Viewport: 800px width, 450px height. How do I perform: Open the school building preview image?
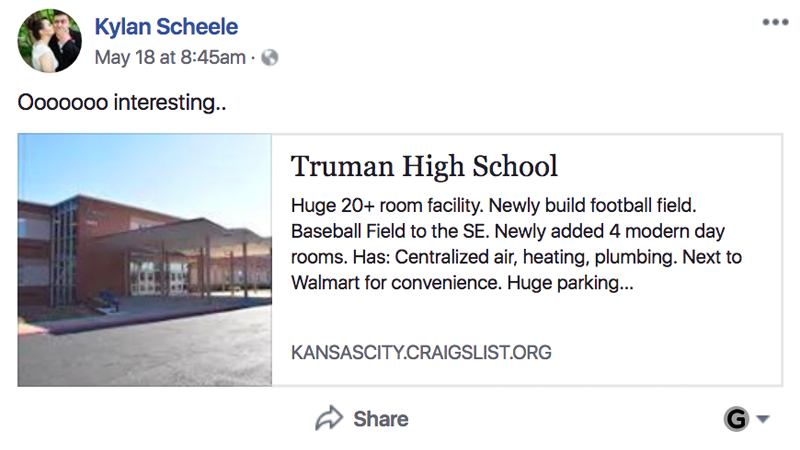145,259
